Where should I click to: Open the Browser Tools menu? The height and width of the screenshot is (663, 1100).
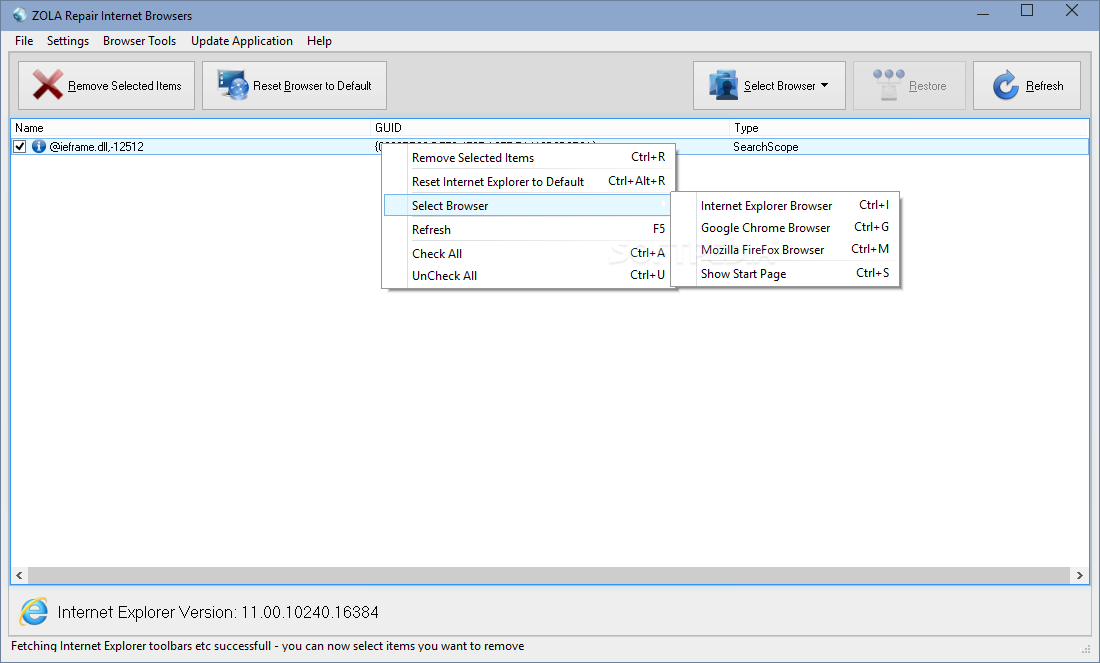140,41
